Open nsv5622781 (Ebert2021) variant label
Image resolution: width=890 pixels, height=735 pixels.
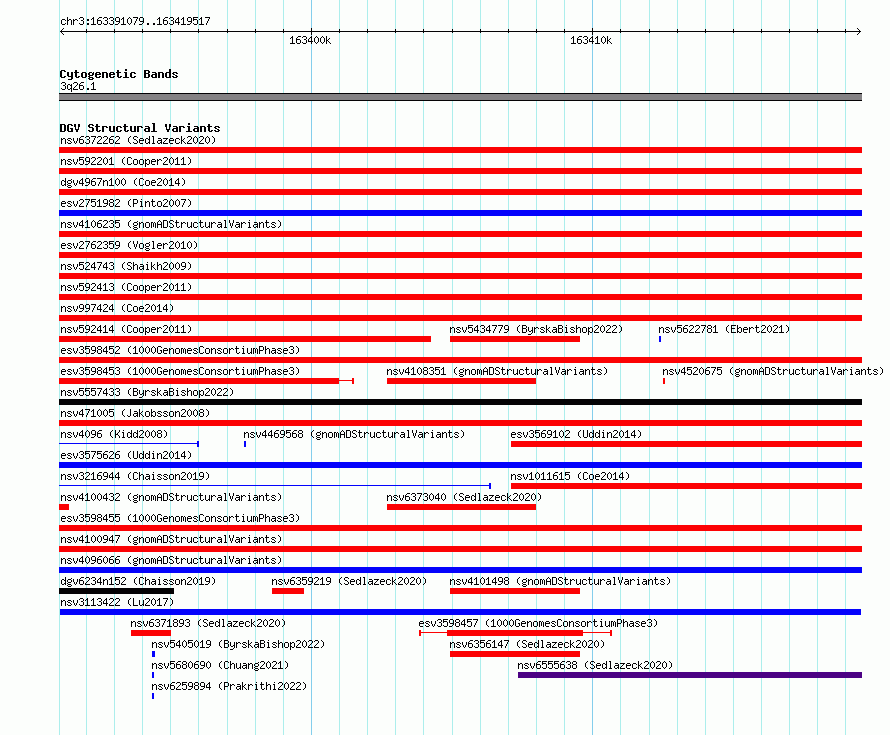[x=724, y=329]
